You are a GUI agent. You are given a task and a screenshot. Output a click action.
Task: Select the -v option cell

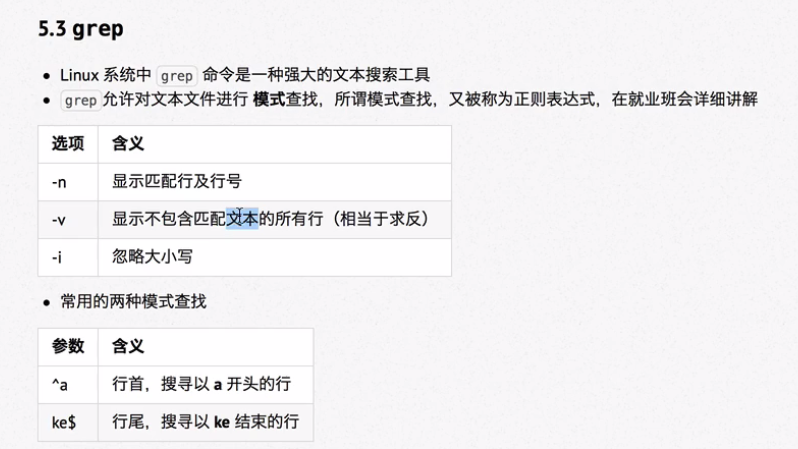(x=68, y=219)
